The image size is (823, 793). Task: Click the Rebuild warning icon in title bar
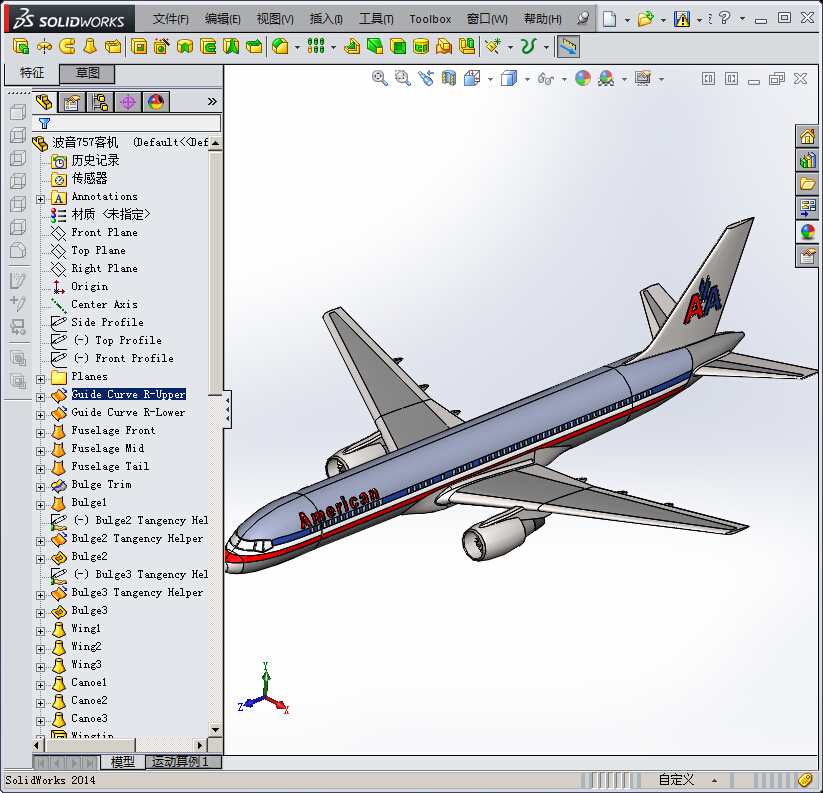point(682,19)
